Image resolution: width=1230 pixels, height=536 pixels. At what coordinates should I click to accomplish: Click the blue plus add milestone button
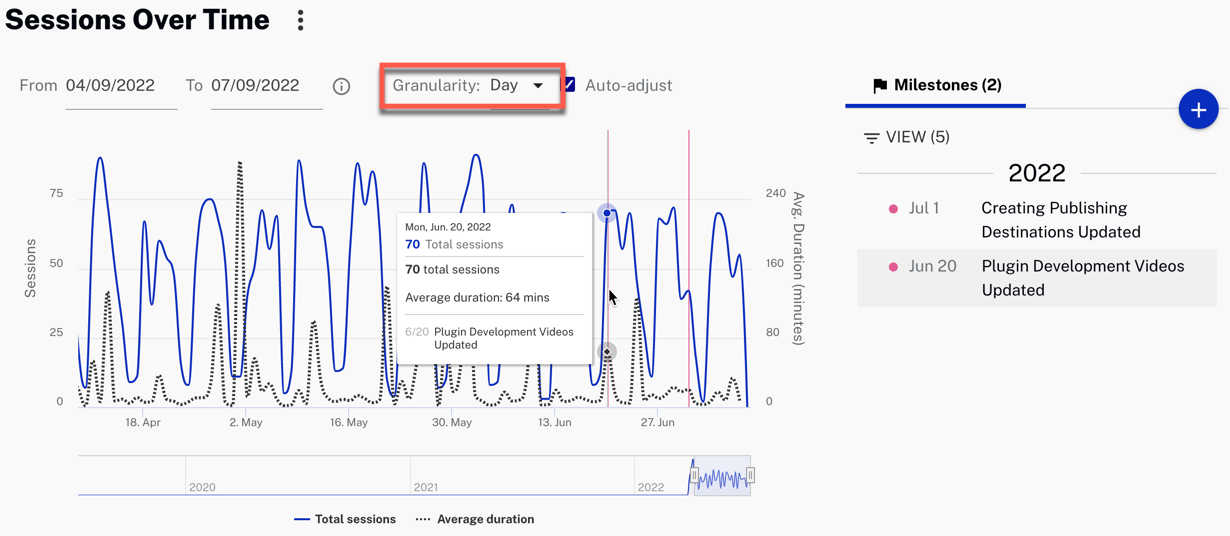[1197, 110]
